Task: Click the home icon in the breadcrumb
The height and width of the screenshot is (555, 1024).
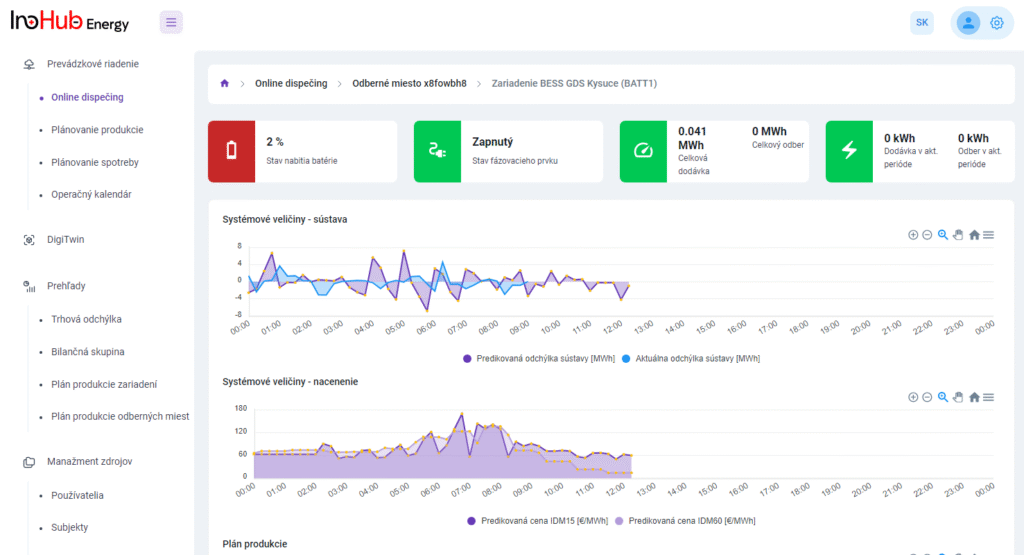Action: 225,84
